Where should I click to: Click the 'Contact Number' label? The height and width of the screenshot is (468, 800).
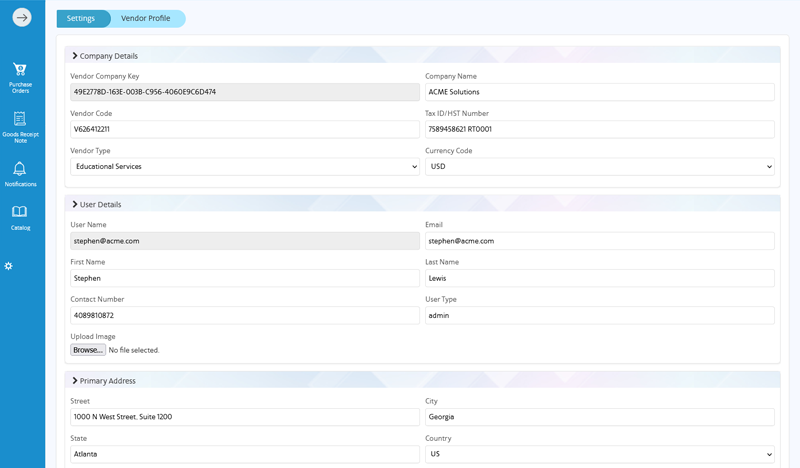(x=97, y=299)
